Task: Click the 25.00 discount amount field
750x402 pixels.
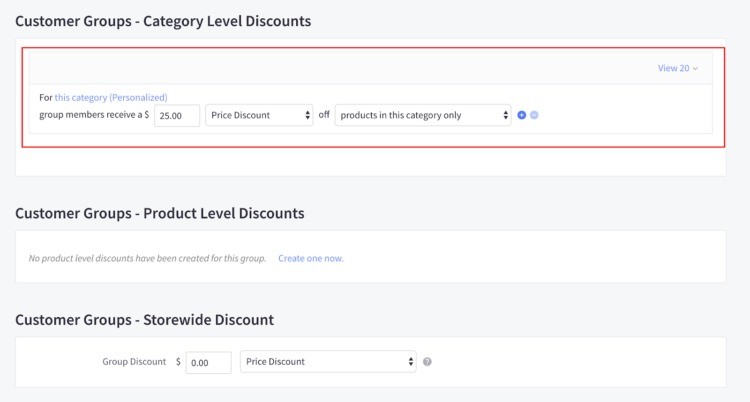Action: [x=177, y=115]
